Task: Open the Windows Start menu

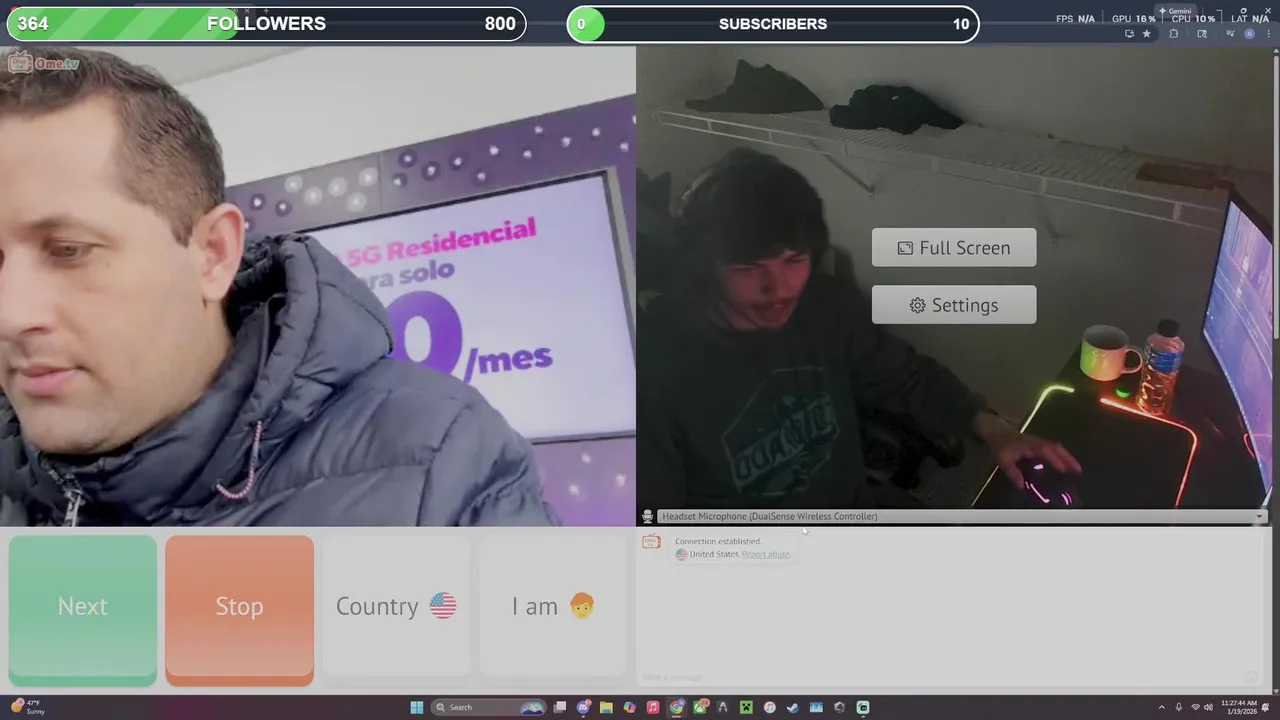Action: click(x=416, y=707)
